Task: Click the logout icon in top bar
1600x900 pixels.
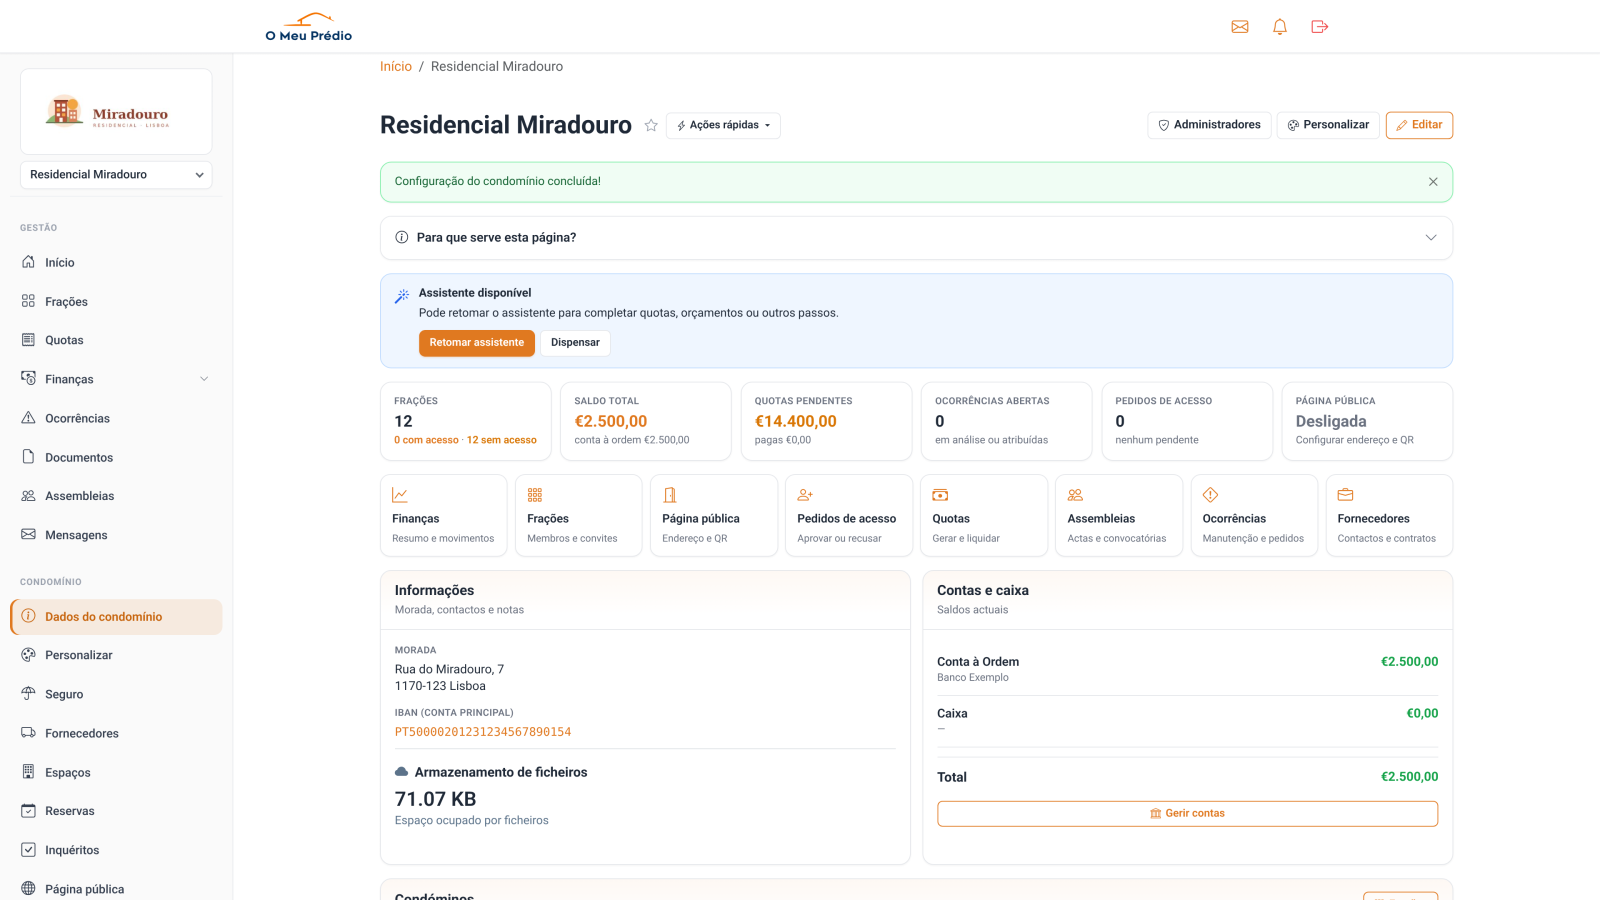Action: pos(1320,27)
